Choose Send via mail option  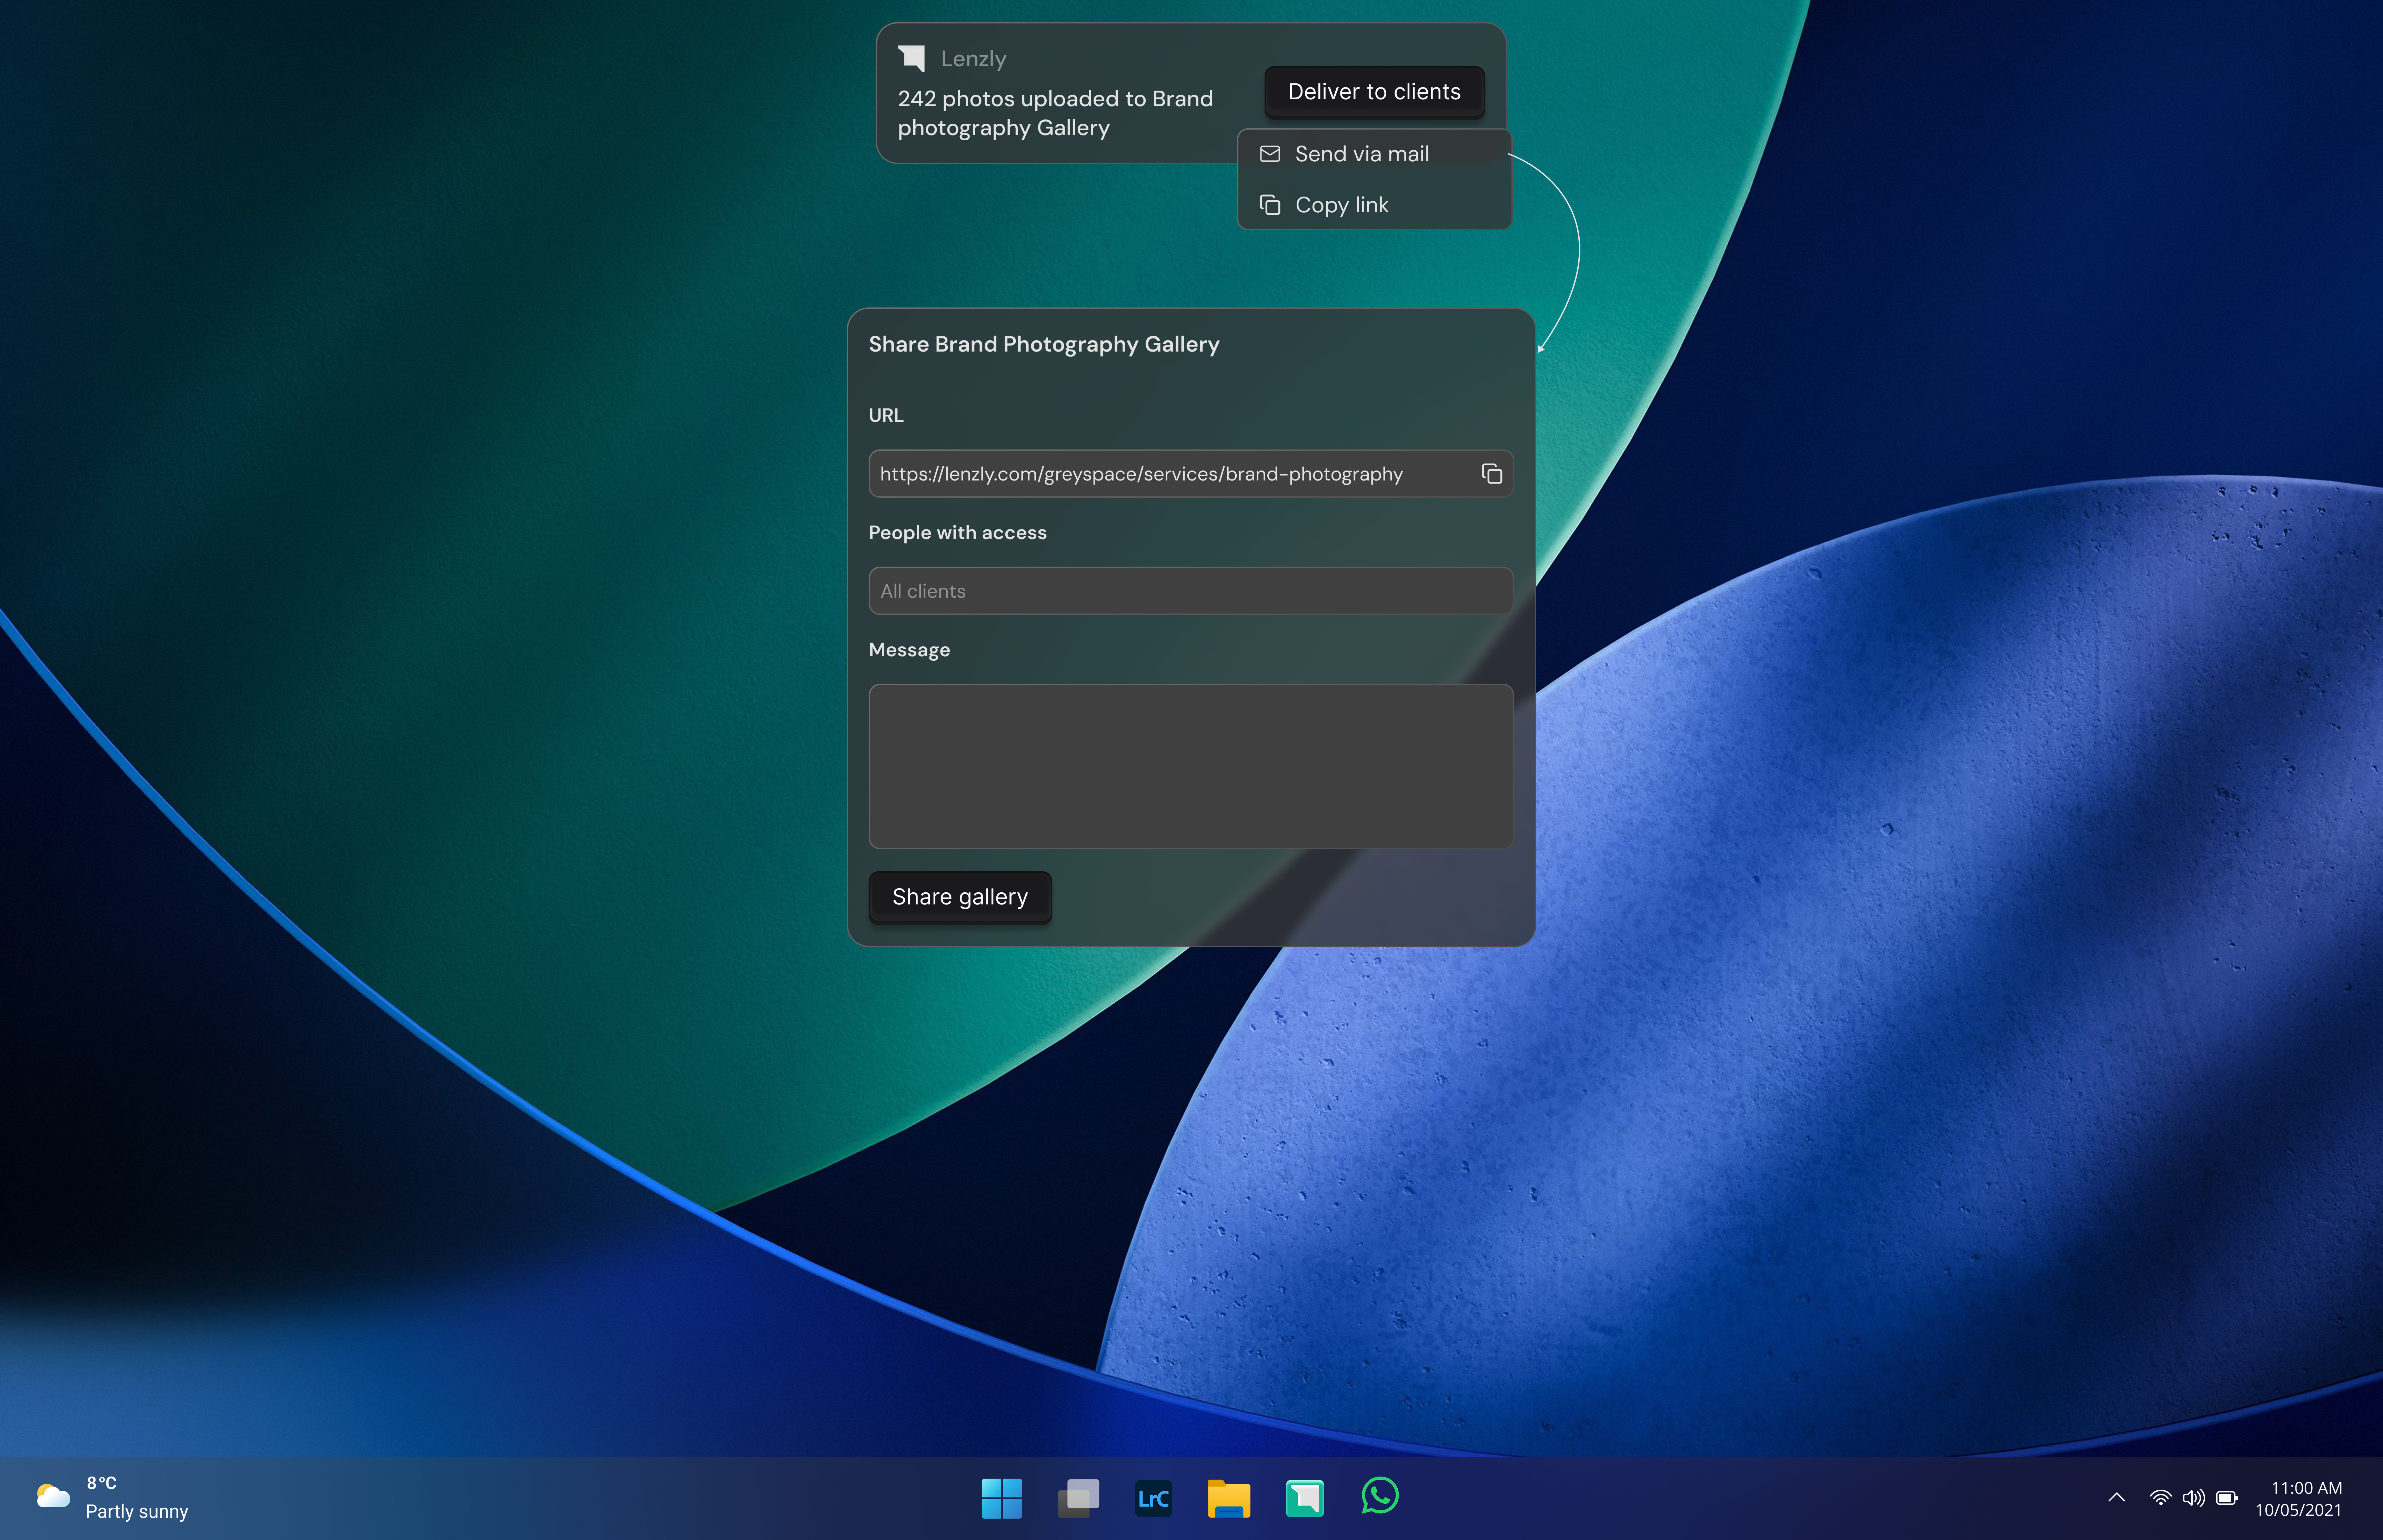click(1374, 154)
